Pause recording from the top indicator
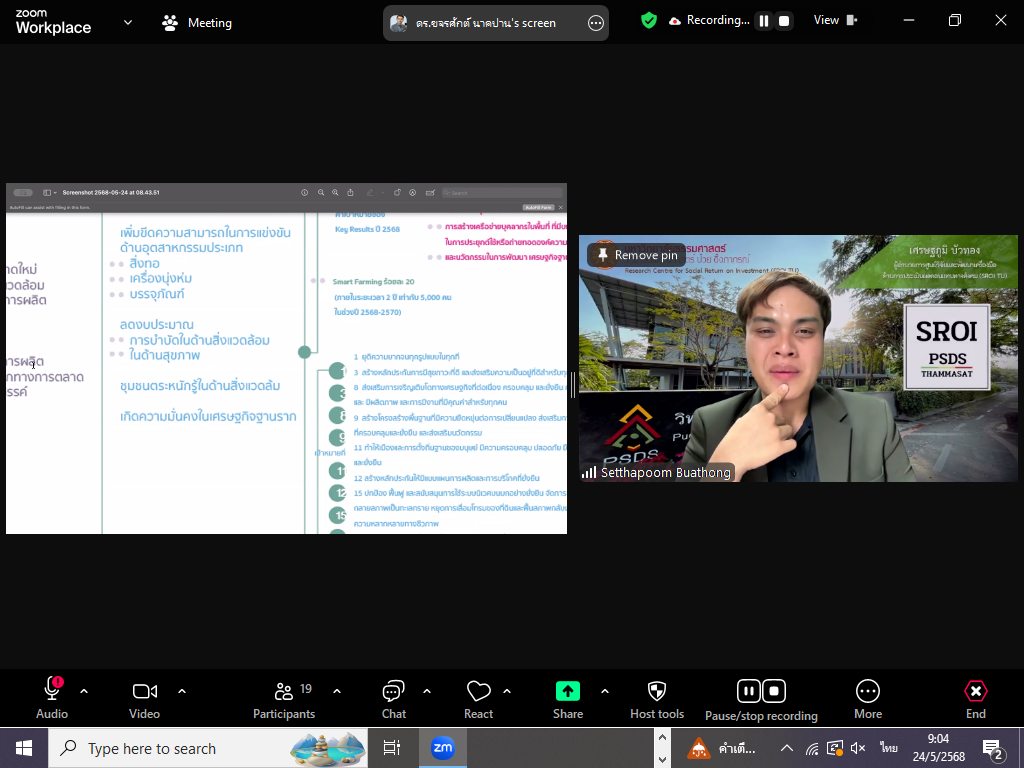The height and width of the screenshot is (768, 1024). 763,21
